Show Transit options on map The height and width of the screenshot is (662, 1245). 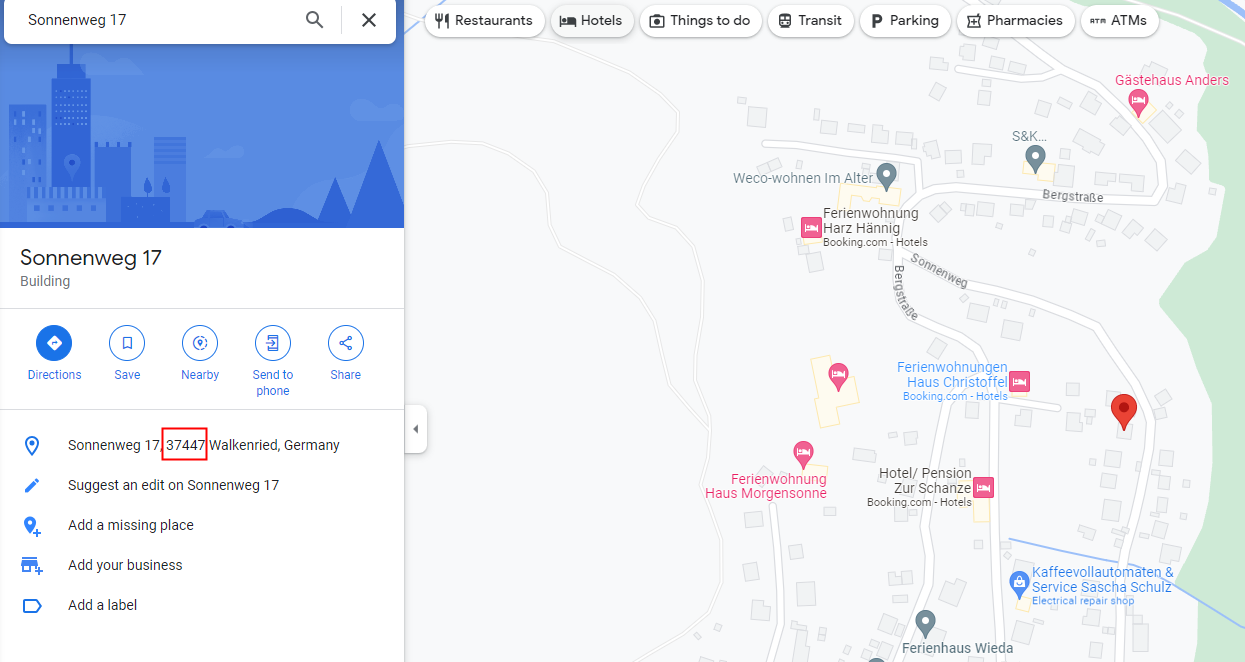[811, 21]
